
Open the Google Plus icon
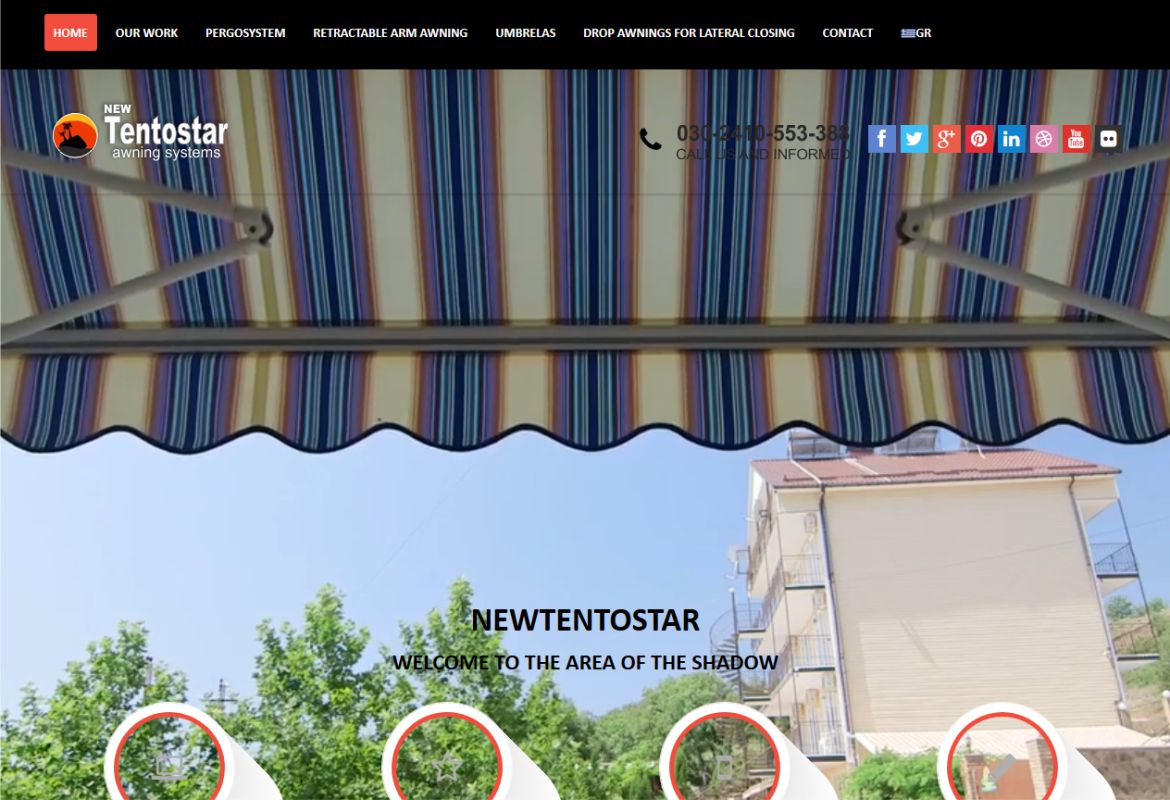[x=946, y=139]
